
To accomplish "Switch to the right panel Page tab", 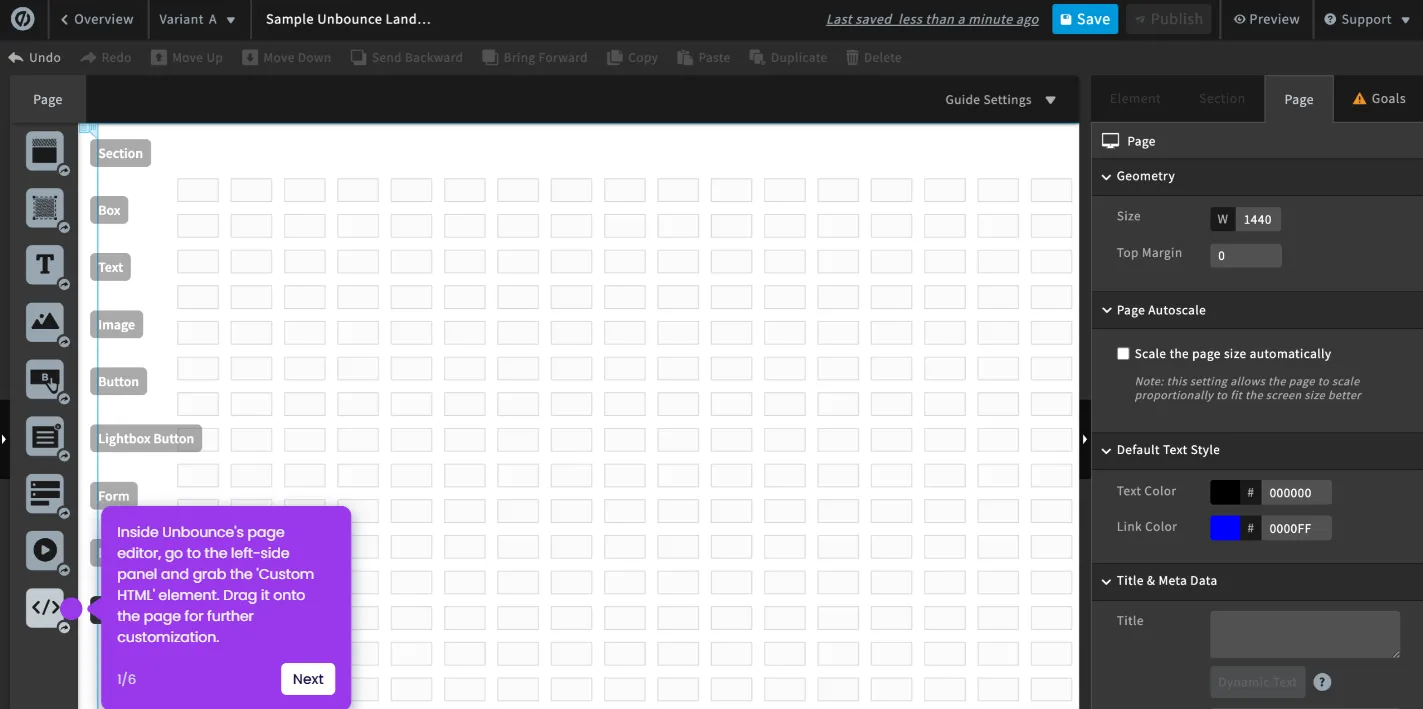I will (x=1299, y=99).
